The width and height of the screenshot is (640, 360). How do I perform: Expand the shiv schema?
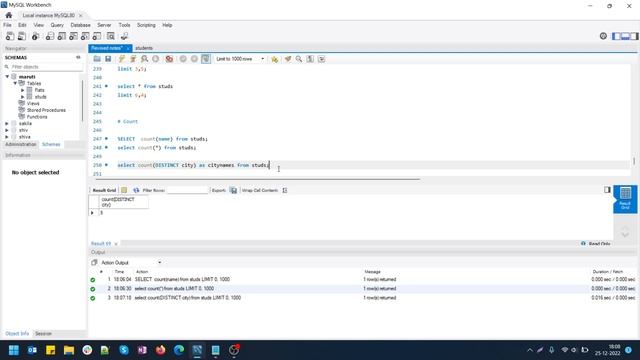pyautogui.click(x=7, y=130)
